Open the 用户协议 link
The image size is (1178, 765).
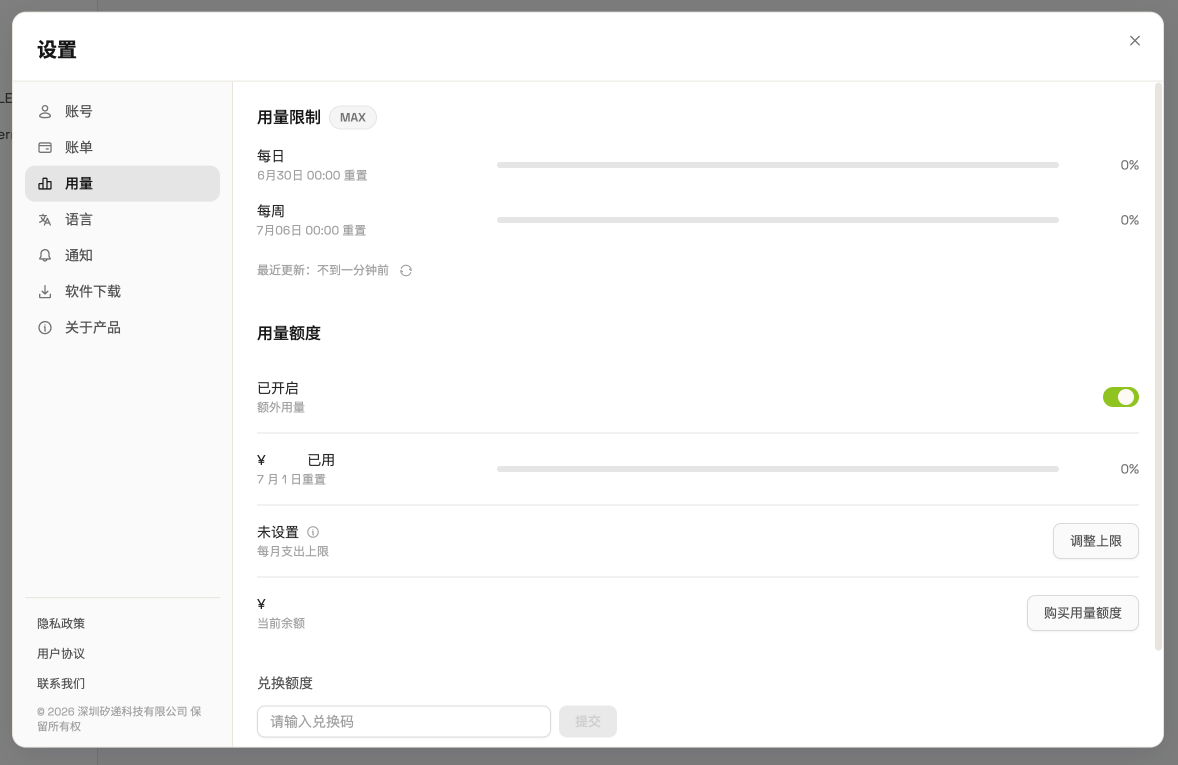(x=61, y=653)
